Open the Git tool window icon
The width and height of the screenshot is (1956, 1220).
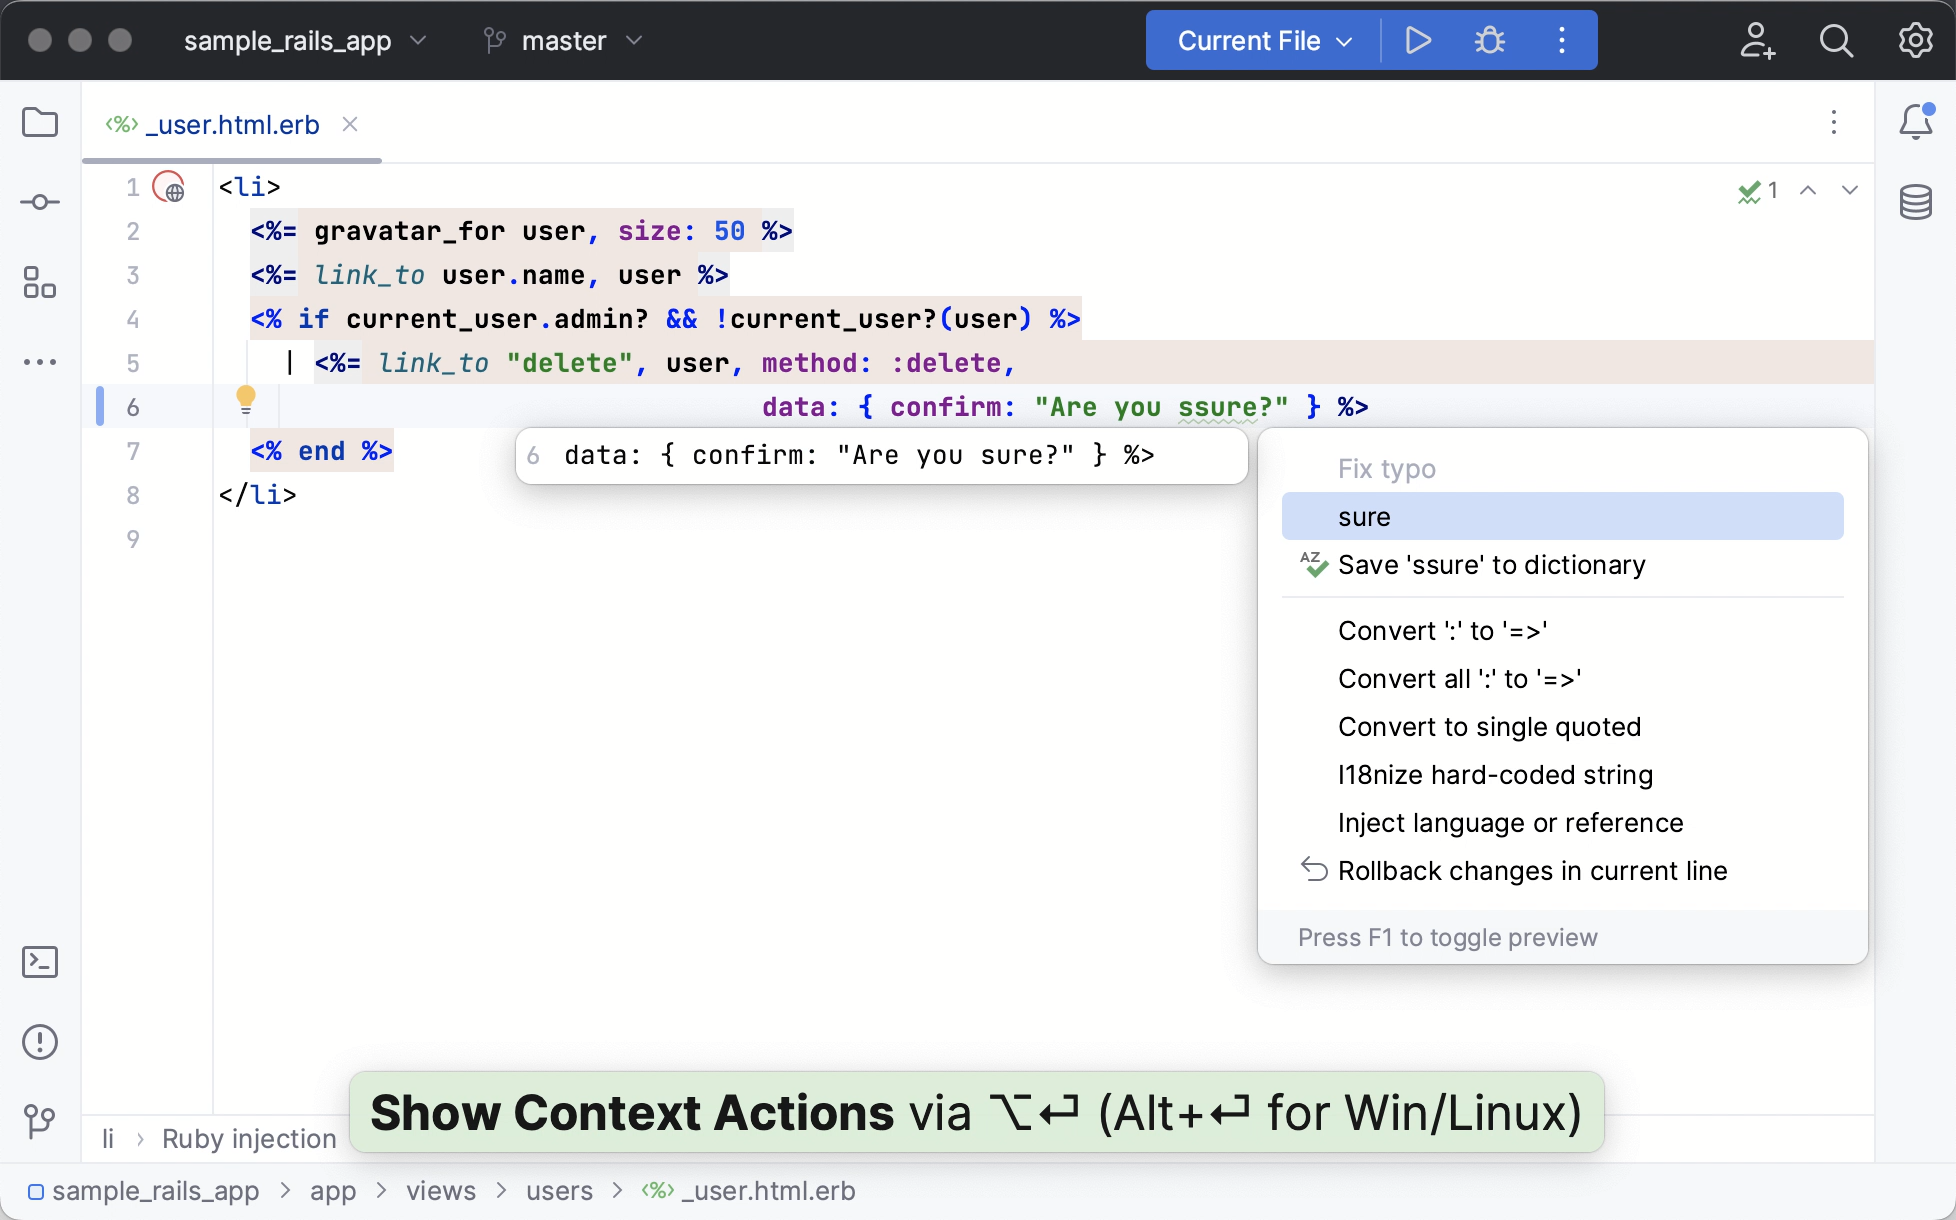point(40,1120)
